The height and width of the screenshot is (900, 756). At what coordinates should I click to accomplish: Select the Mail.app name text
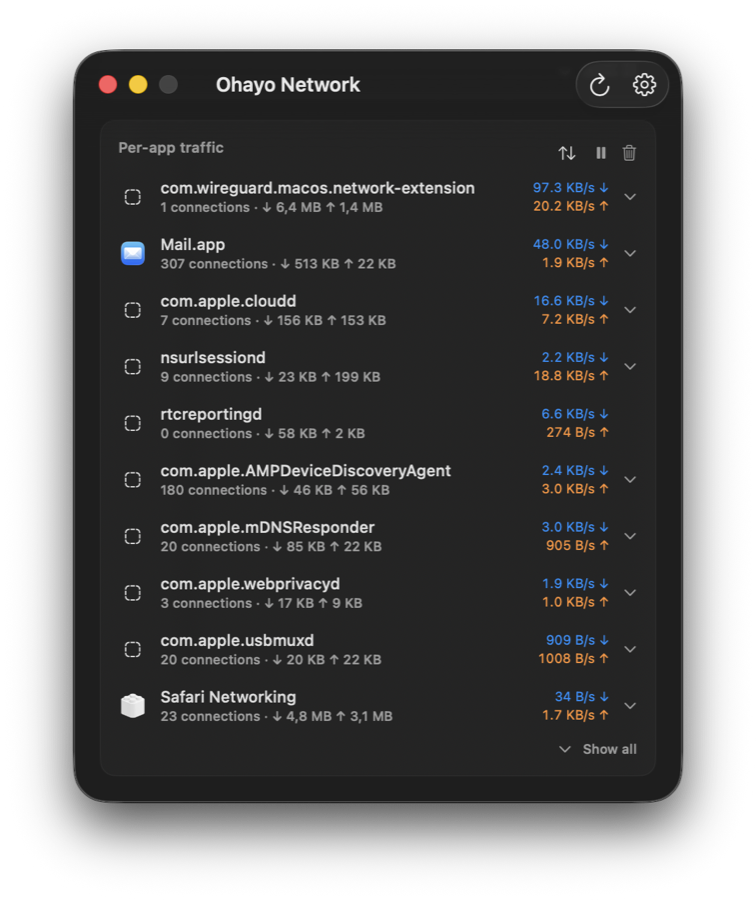(x=193, y=245)
